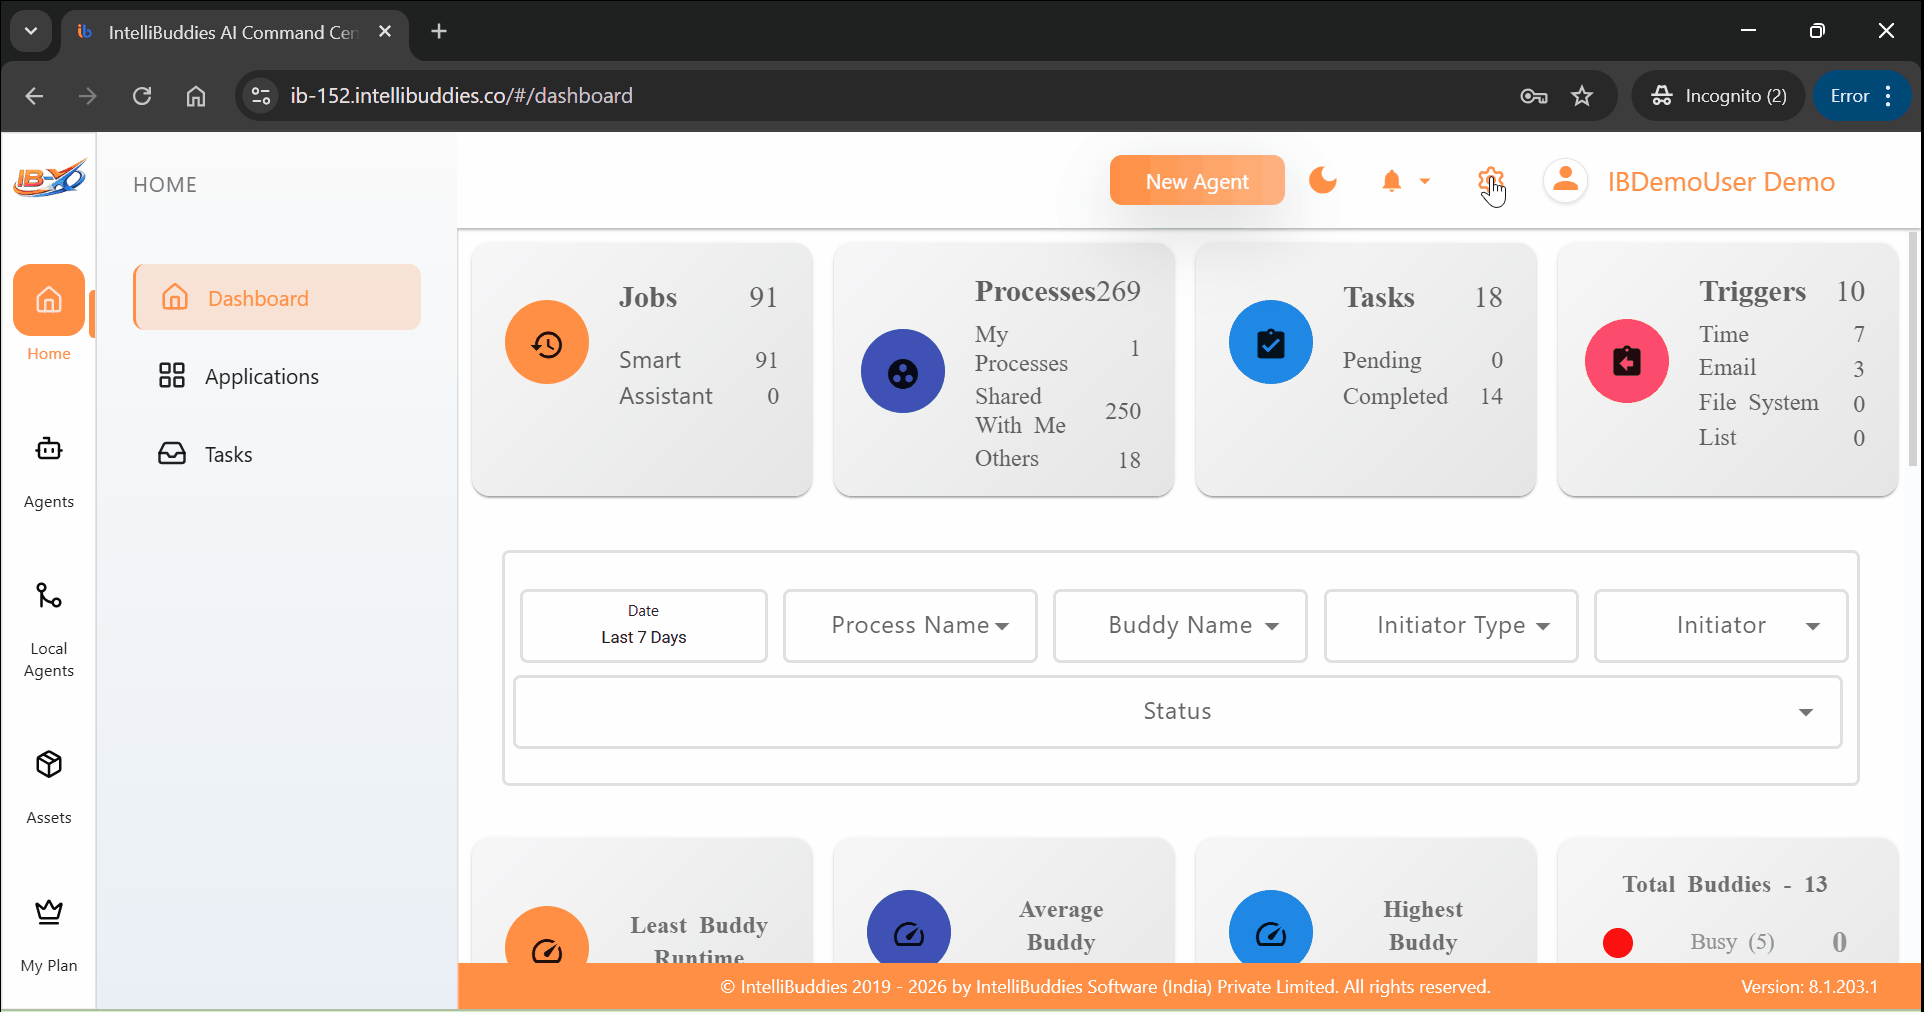The height and width of the screenshot is (1012, 1924).
Task: Open the Assets section in the sidebar
Action: click(x=48, y=765)
